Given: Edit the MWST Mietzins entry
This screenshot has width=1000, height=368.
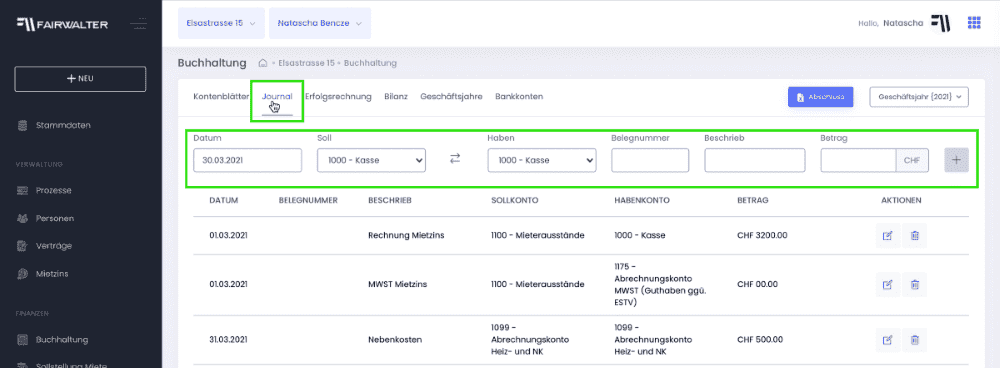Looking at the screenshot, I should tap(887, 284).
